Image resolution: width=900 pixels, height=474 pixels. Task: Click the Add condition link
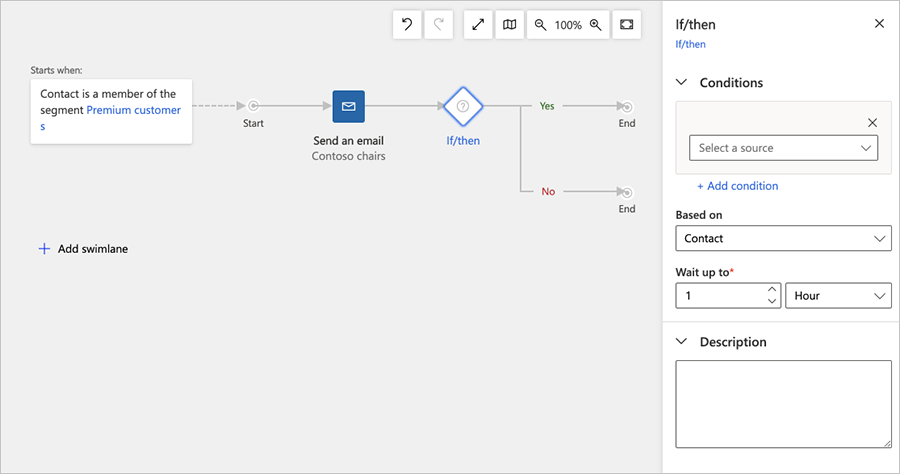pos(737,186)
